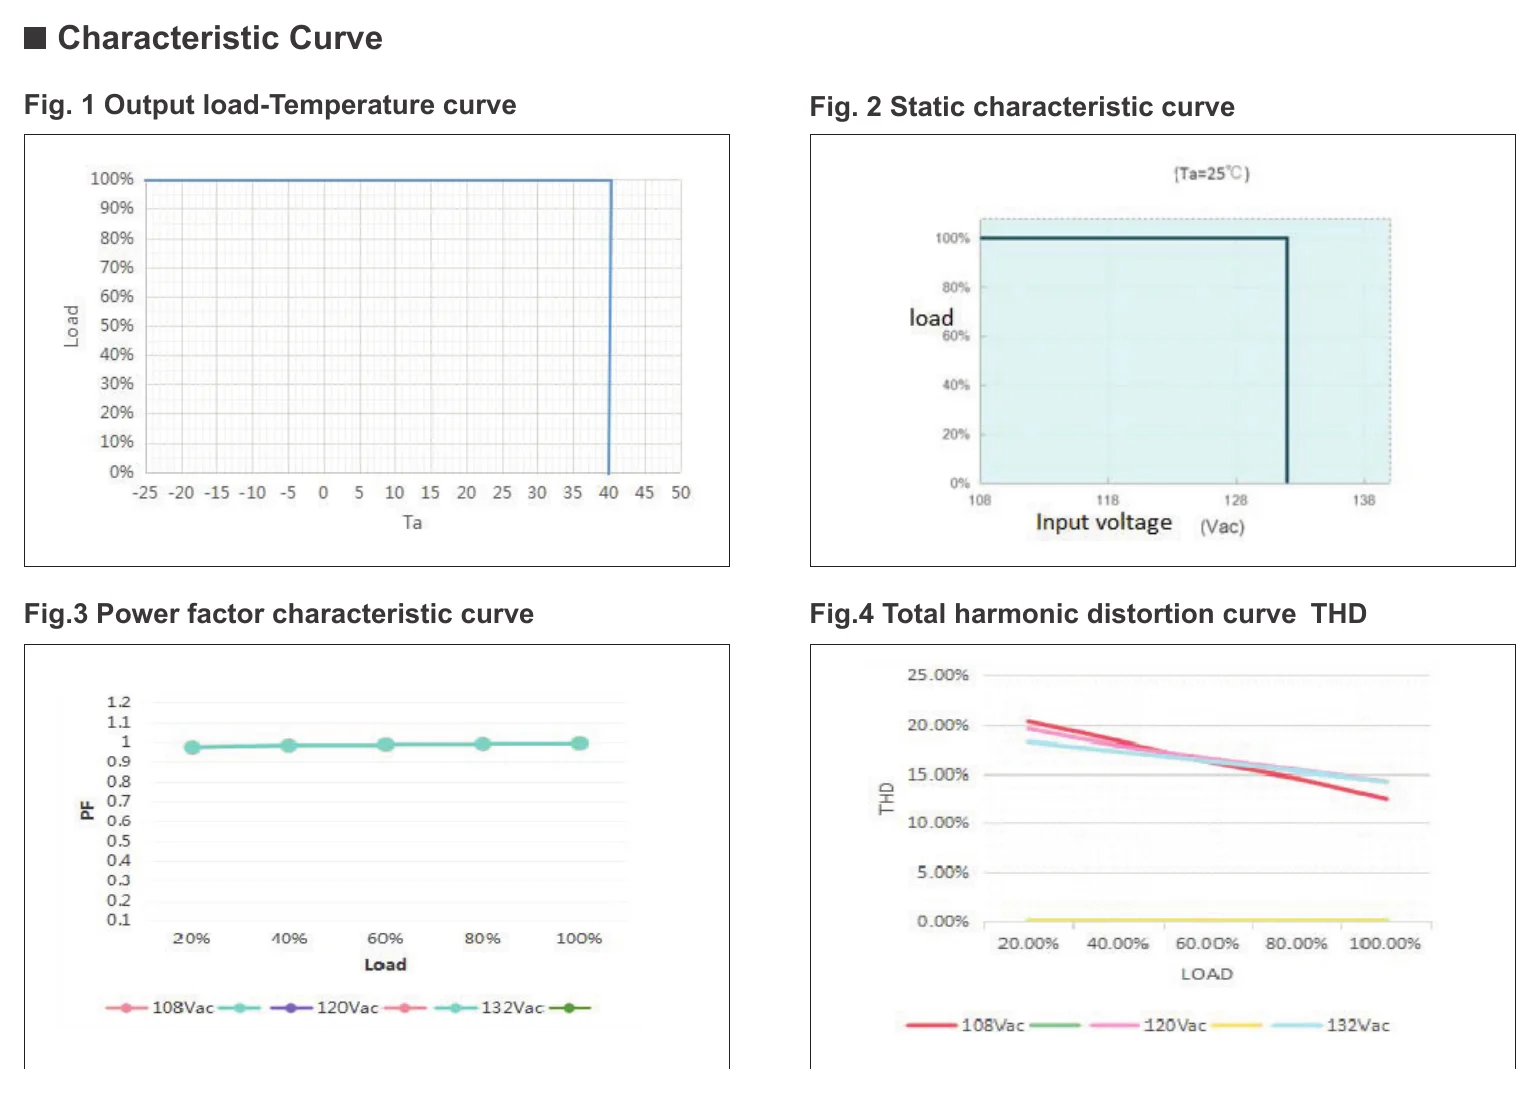Click the dark green legend marker in Fig. 3
The image size is (1540, 1093).
(x=570, y=1007)
